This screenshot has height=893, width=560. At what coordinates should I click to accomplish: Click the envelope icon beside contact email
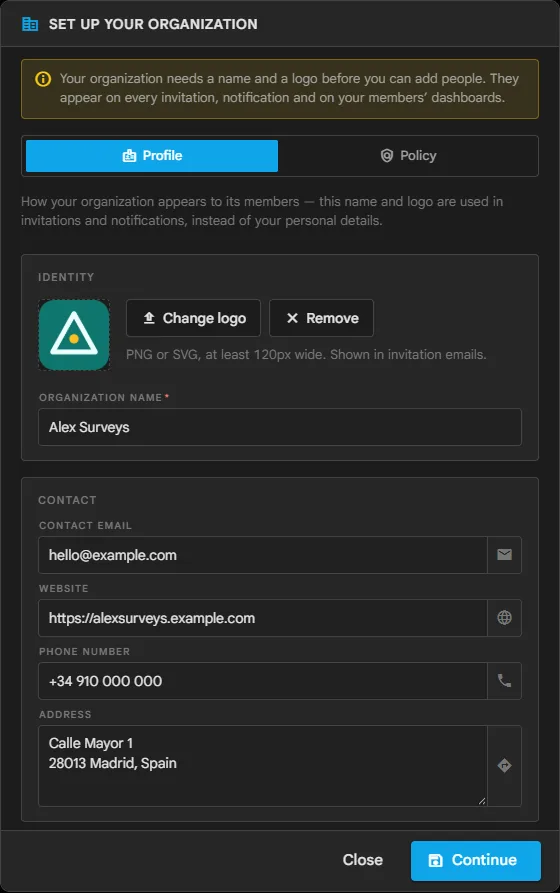504,555
